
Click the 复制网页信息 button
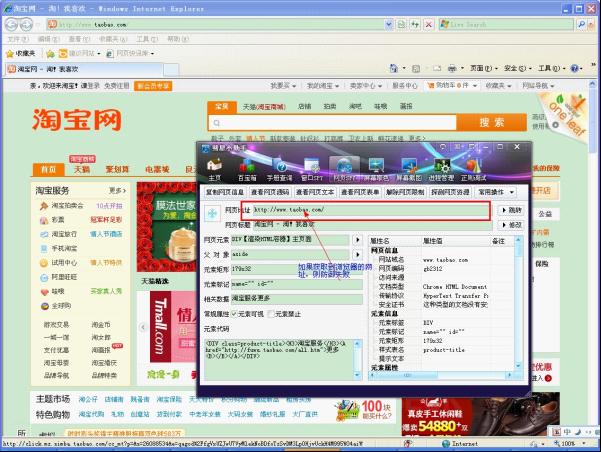(x=225, y=192)
